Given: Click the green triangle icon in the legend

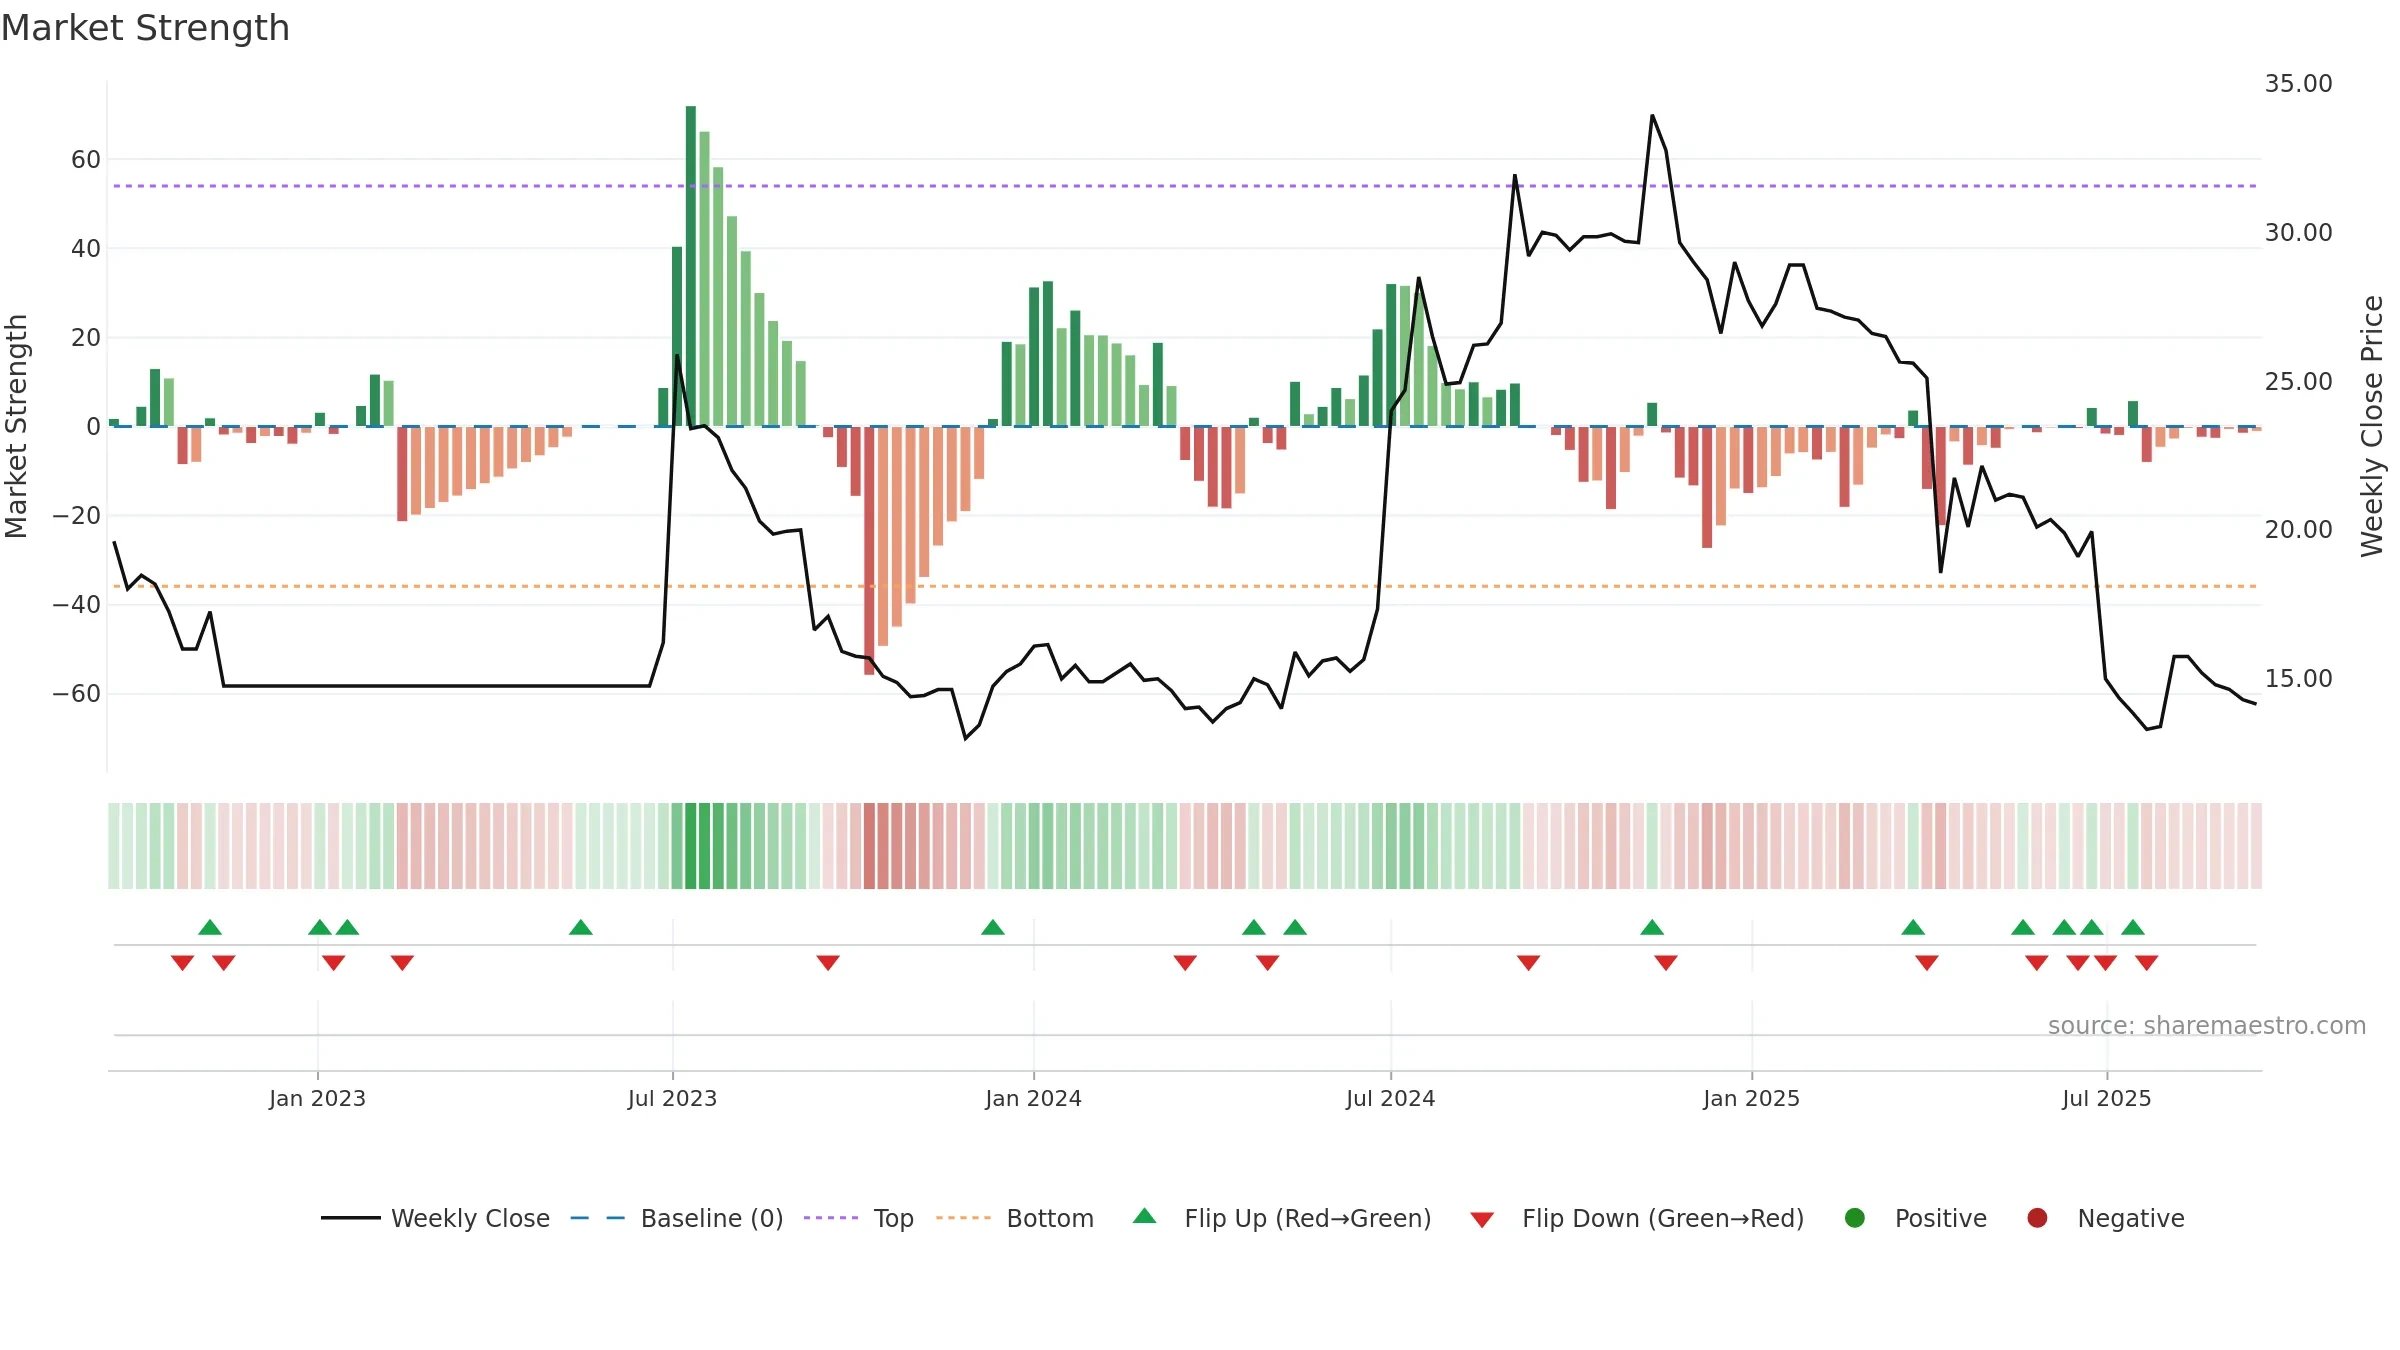Looking at the screenshot, I should tap(1145, 1216).
